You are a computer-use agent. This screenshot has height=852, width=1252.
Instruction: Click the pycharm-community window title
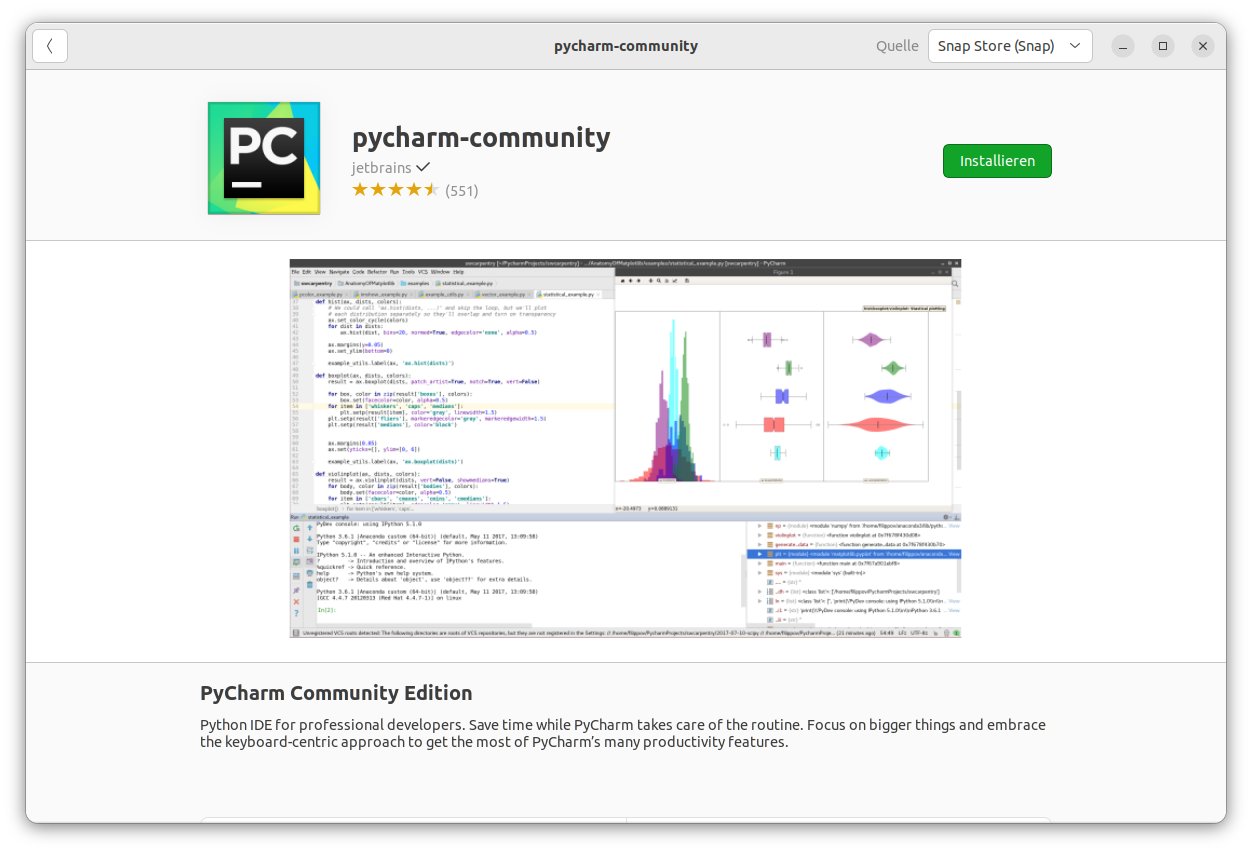click(626, 46)
